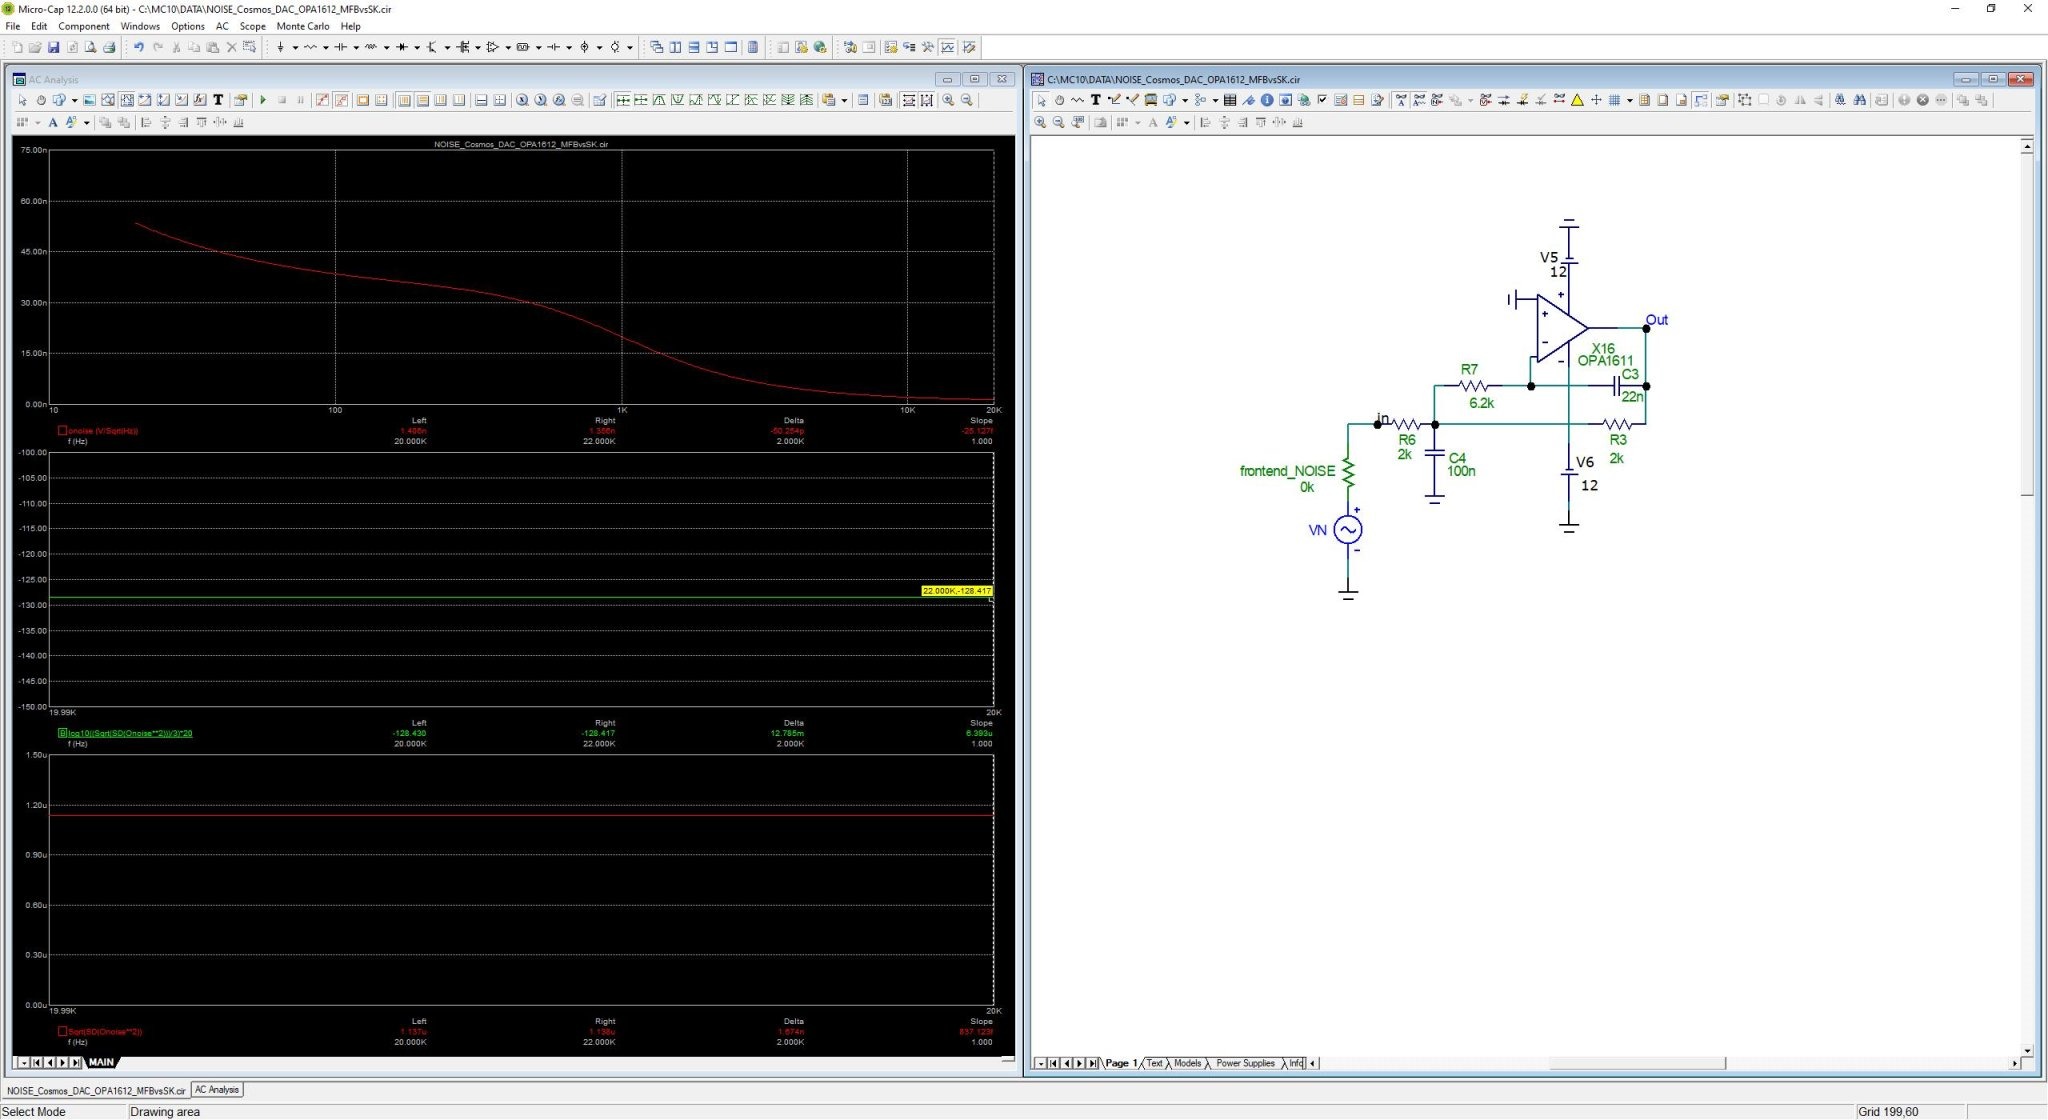
Task: Open the Component menu
Action: tap(84, 26)
